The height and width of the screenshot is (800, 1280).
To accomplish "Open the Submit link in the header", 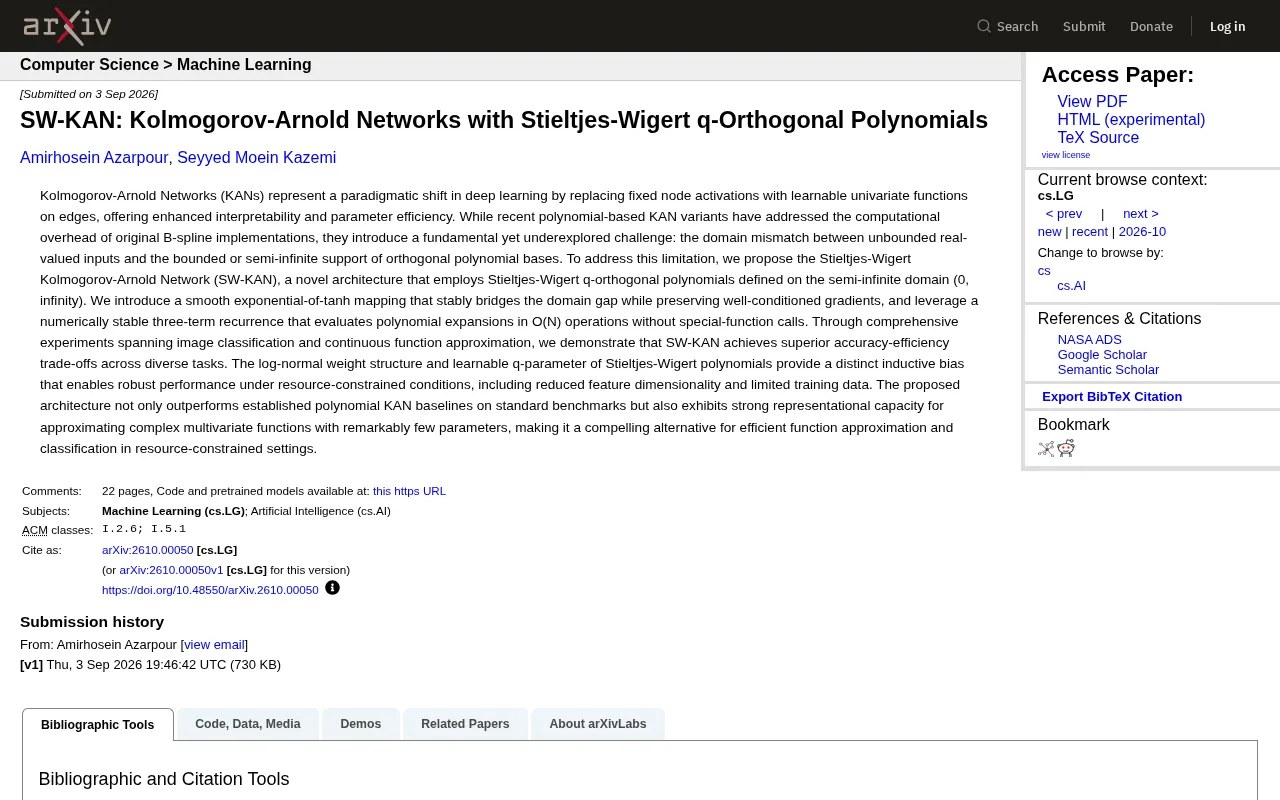I will (x=1084, y=26).
